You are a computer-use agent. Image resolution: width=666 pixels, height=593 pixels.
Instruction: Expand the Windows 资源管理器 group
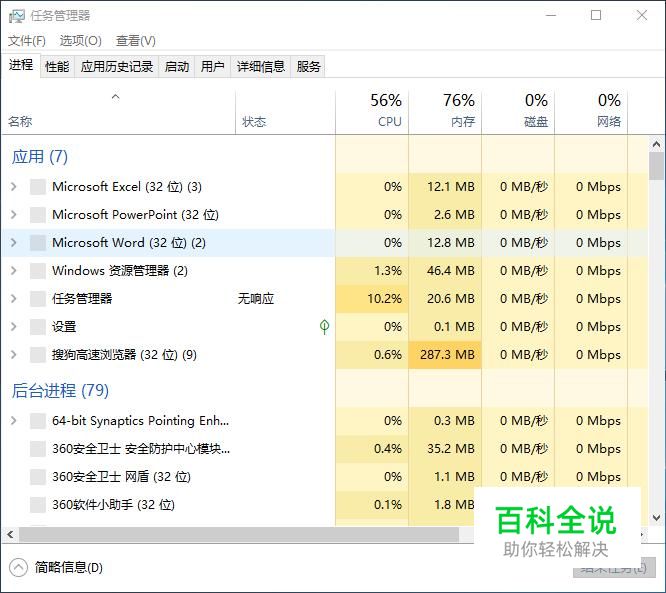(14, 271)
